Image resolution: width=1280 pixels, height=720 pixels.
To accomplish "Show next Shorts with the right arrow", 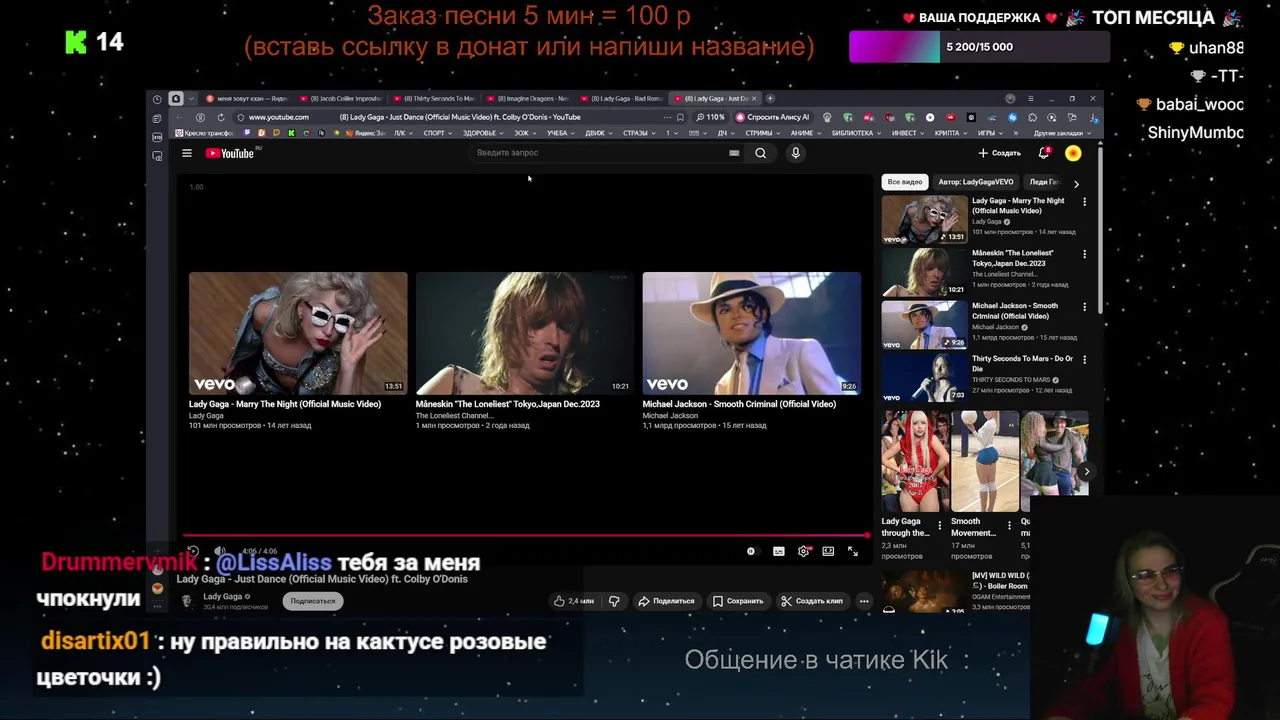I will (1087, 471).
